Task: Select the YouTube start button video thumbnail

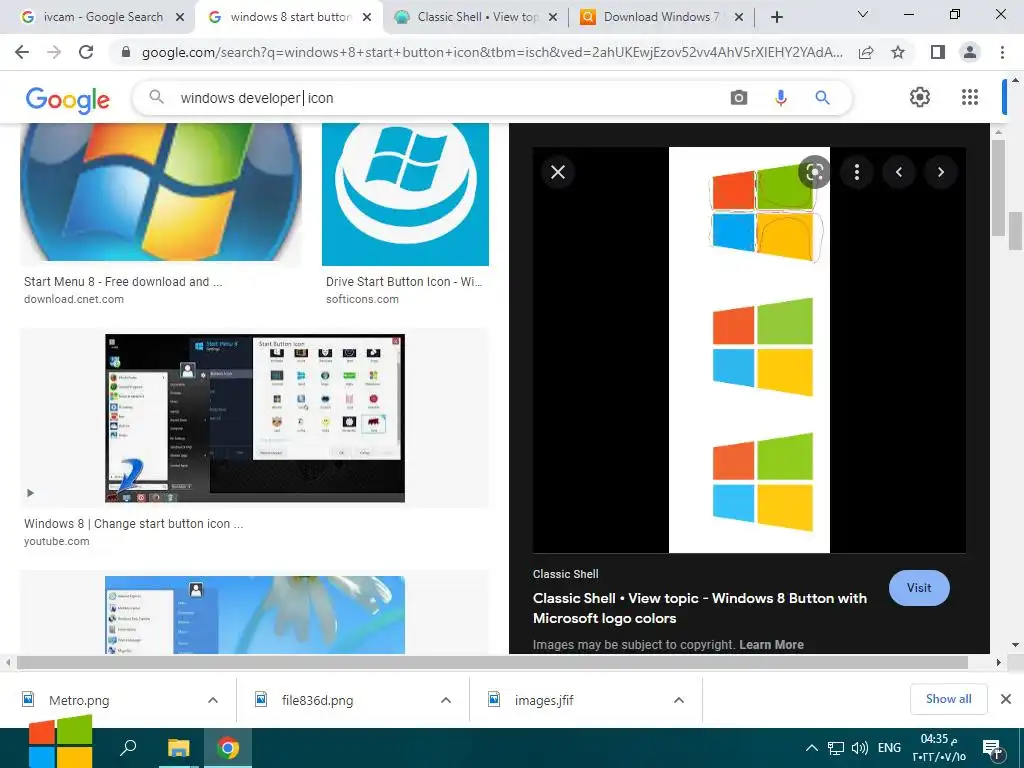Action: click(x=255, y=418)
